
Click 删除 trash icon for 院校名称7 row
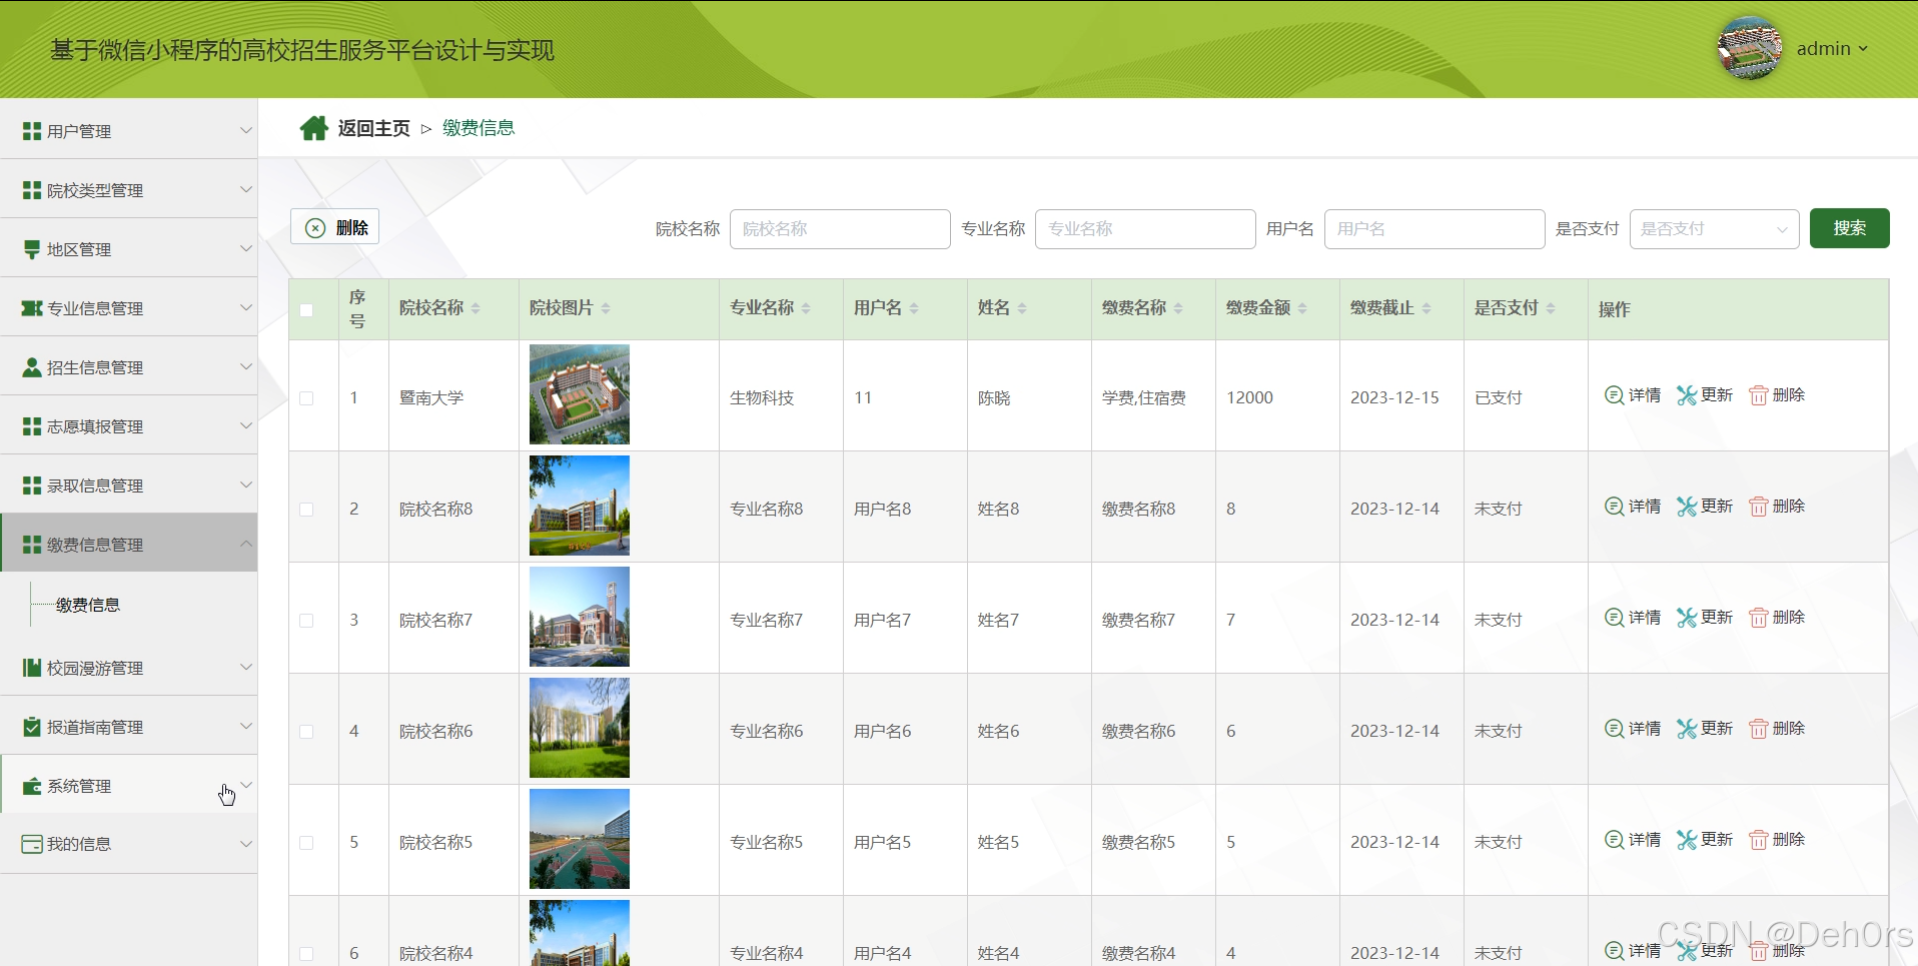click(x=1758, y=617)
